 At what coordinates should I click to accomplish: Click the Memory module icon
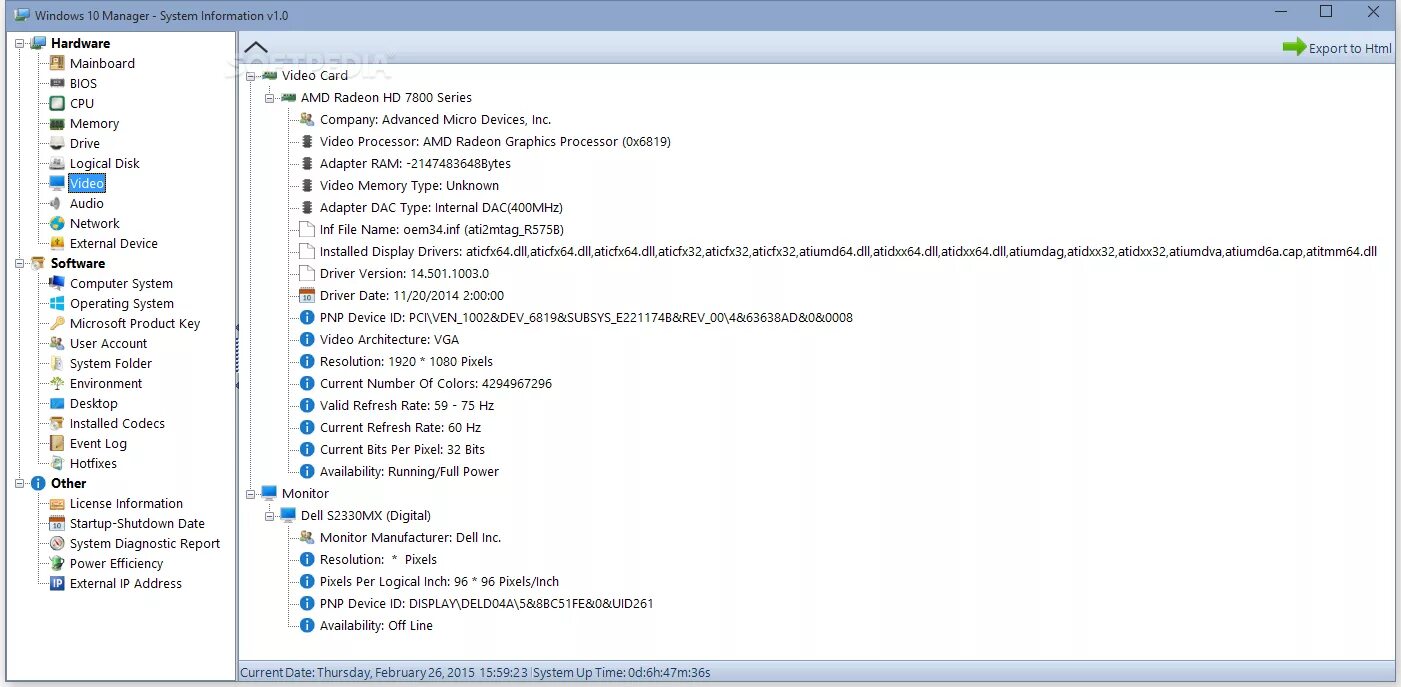pos(57,123)
